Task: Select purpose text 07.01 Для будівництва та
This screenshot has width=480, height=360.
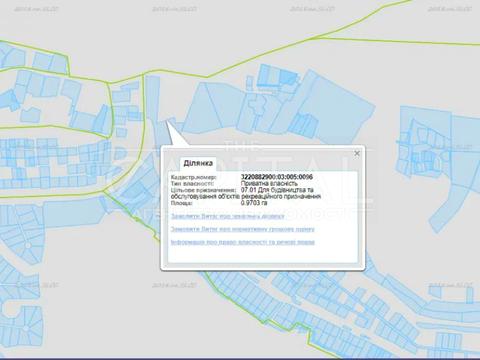Action: click(277, 190)
